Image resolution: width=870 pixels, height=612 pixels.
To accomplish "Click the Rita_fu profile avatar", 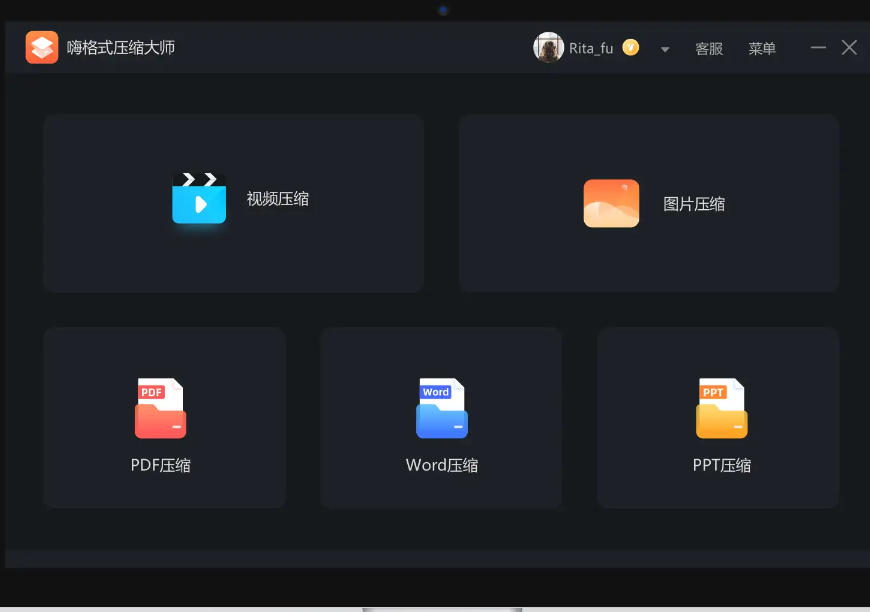I will tap(548, 47).
